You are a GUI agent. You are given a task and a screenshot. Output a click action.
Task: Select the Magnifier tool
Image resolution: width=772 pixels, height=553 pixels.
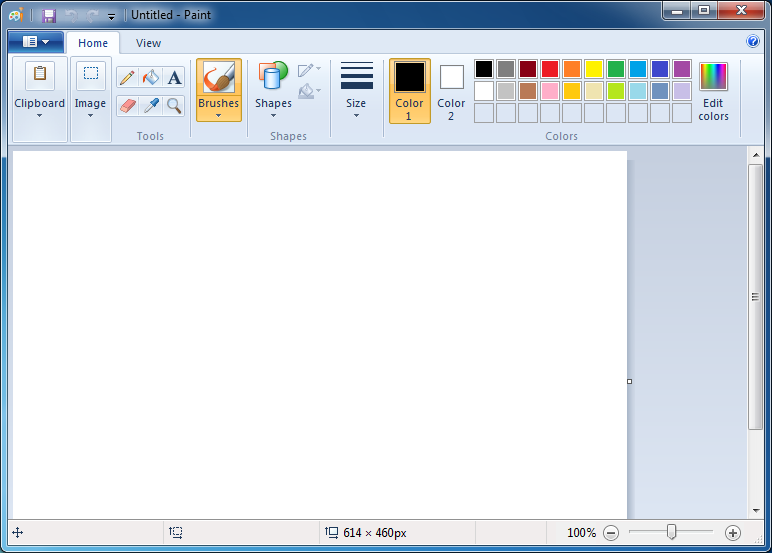(175, 105)
